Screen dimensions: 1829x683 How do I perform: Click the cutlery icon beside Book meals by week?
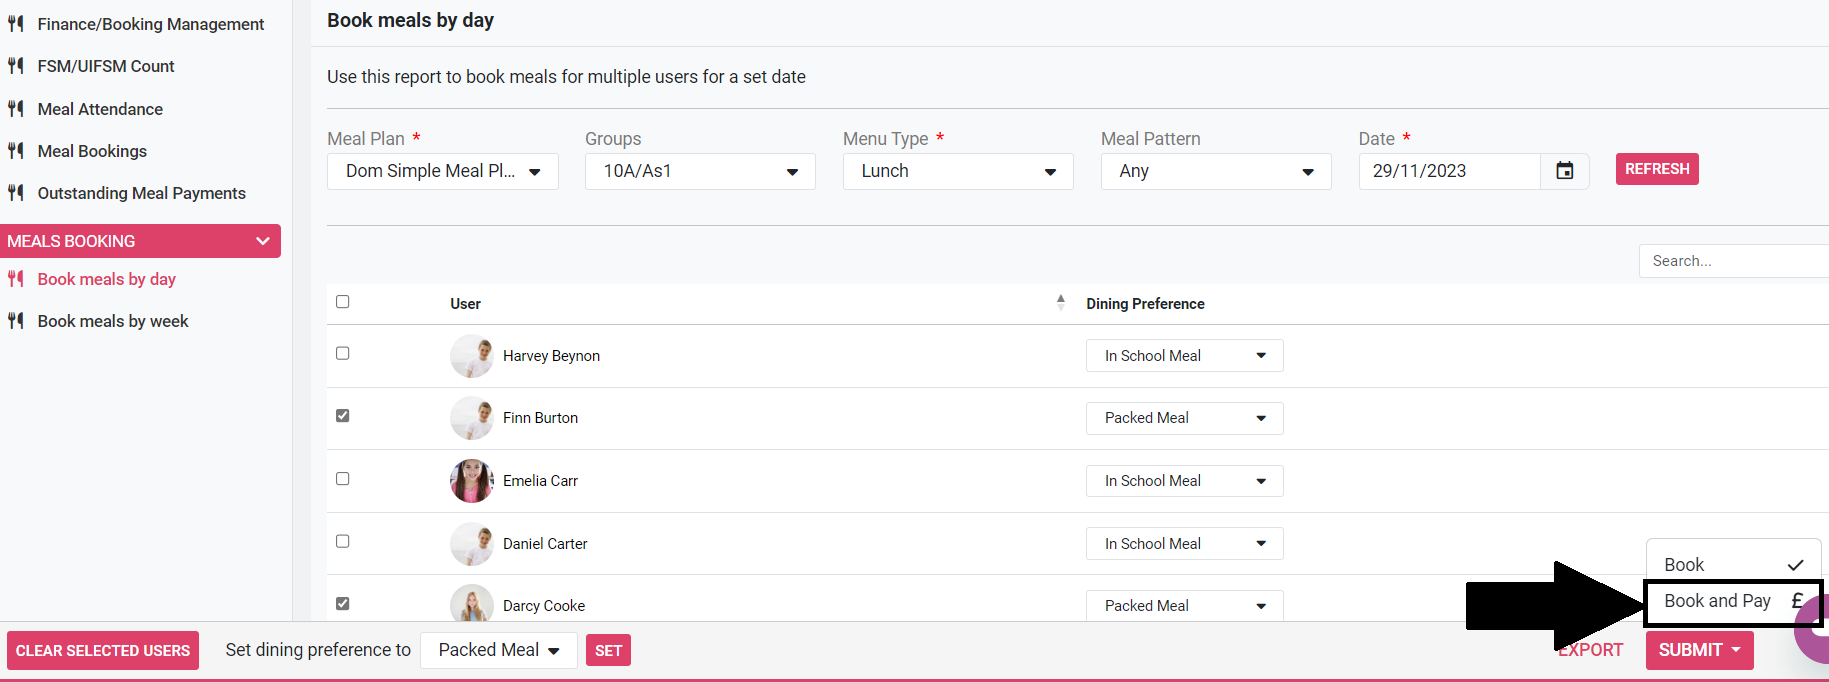point(16,321)
